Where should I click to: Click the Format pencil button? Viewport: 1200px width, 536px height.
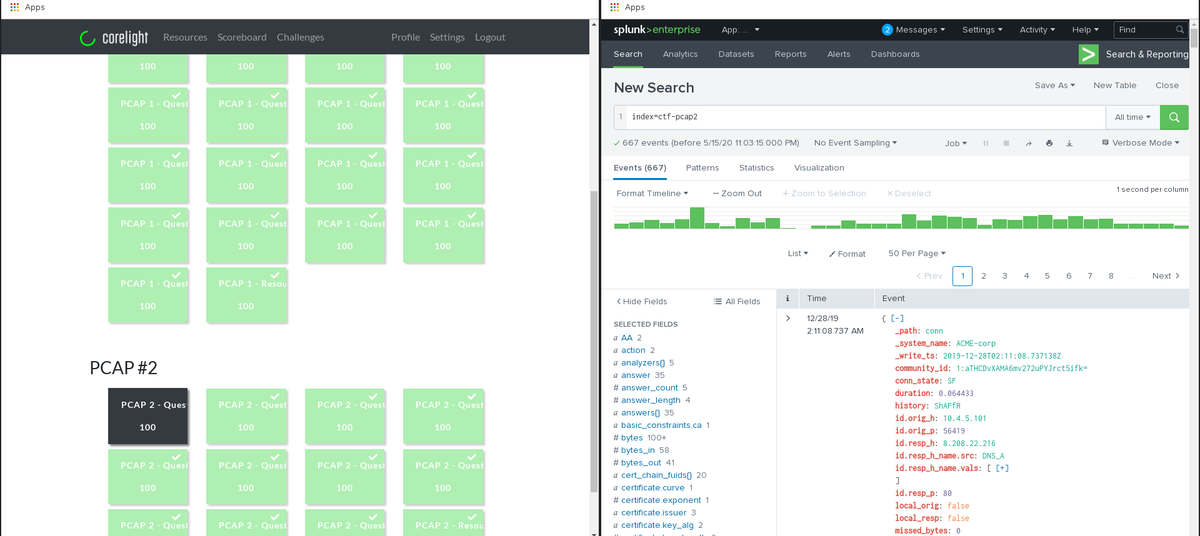pyautogui.click(x=848, y=254)
